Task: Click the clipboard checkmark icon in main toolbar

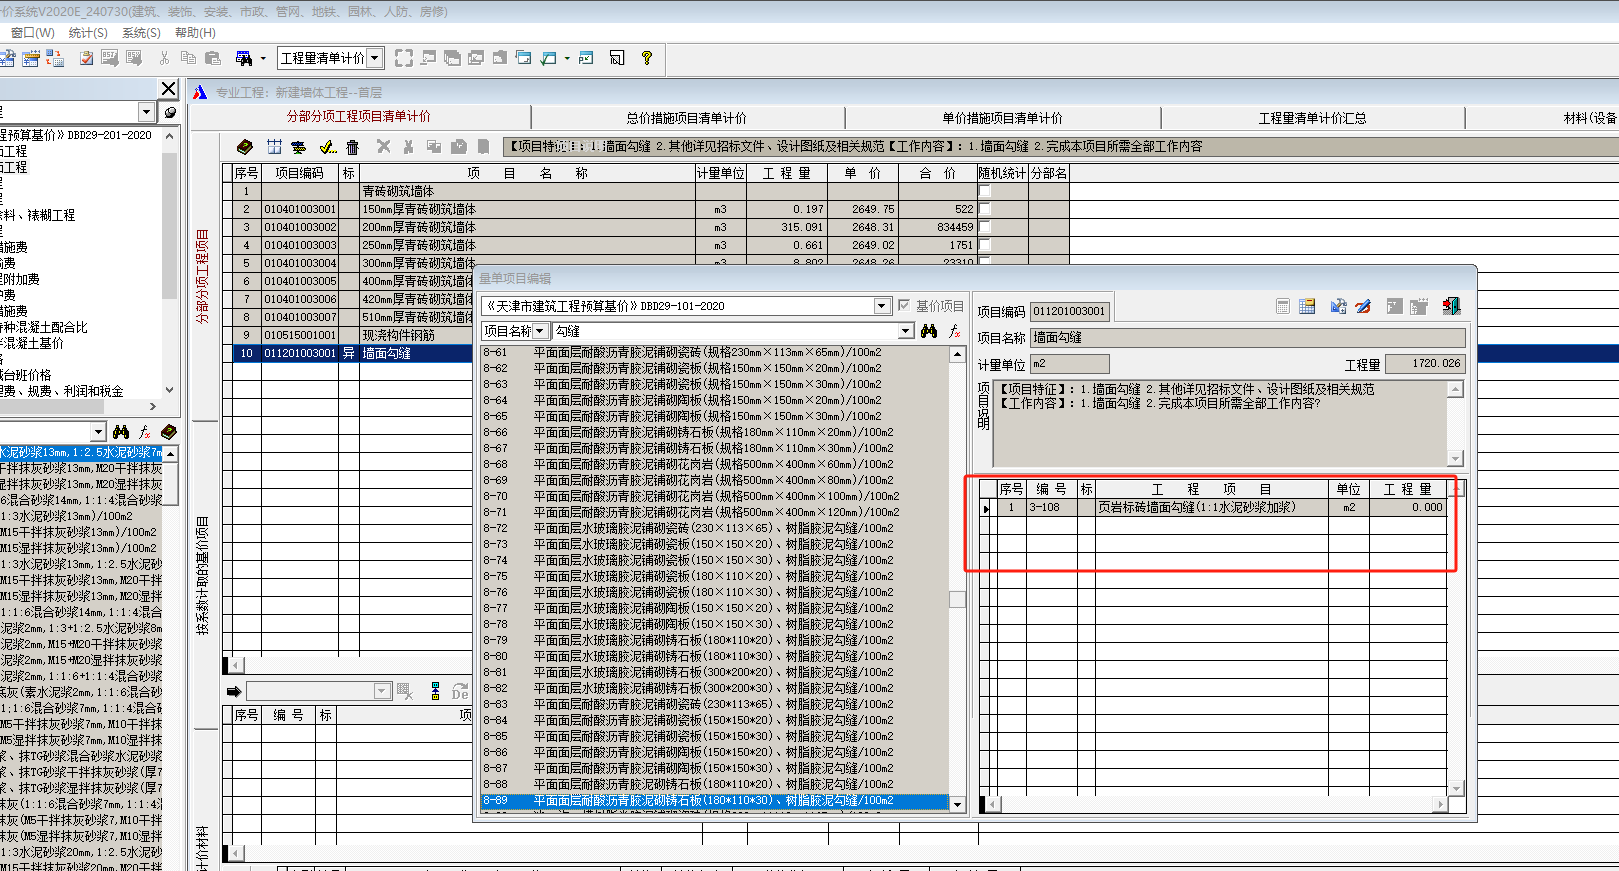Action: pyautogui.click(x=86, y=58)
